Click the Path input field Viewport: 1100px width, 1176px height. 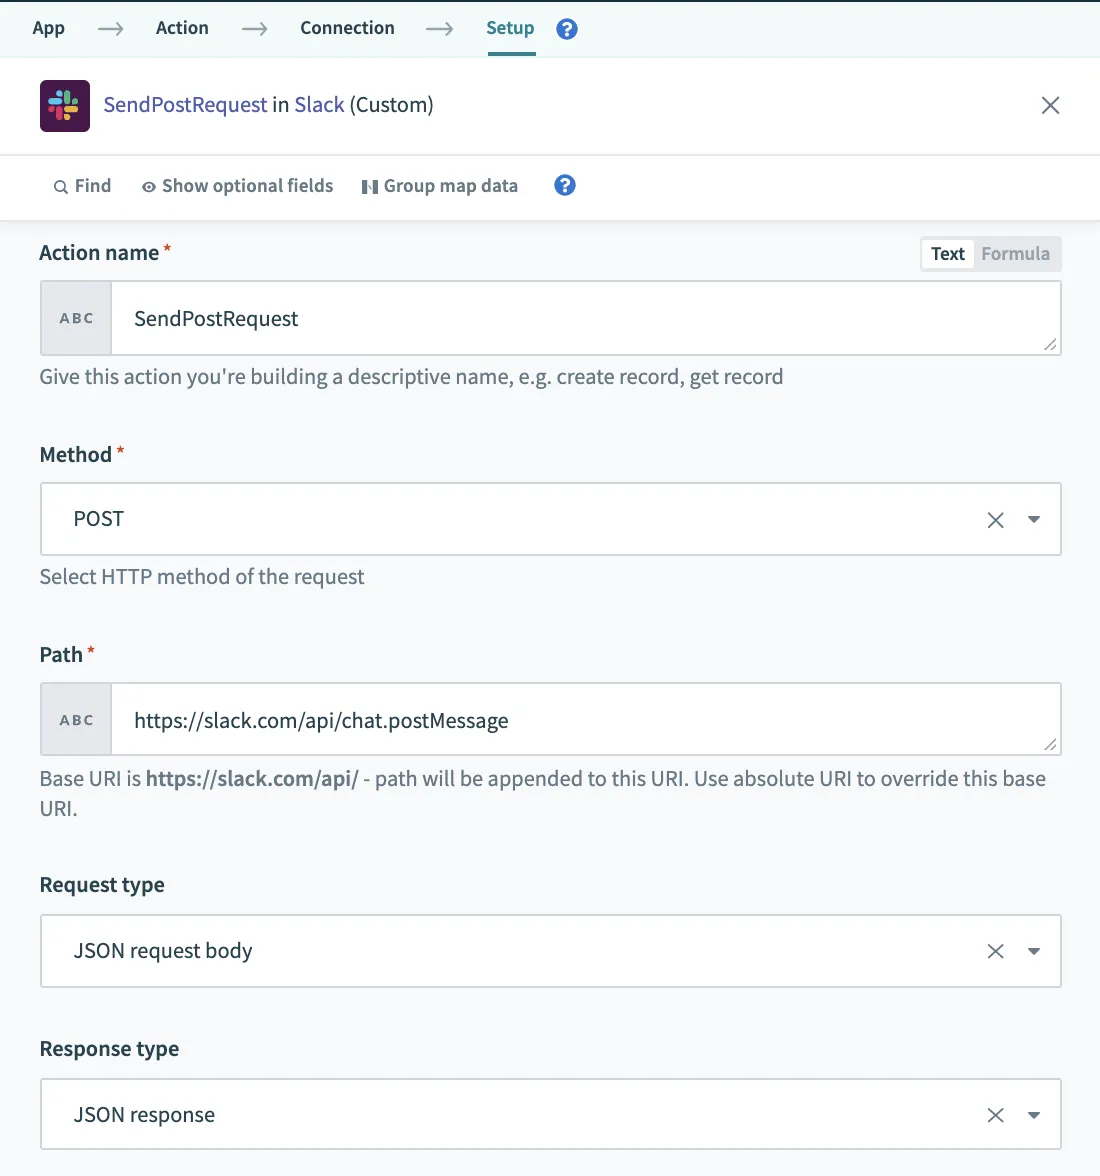(x=585, y=720)
